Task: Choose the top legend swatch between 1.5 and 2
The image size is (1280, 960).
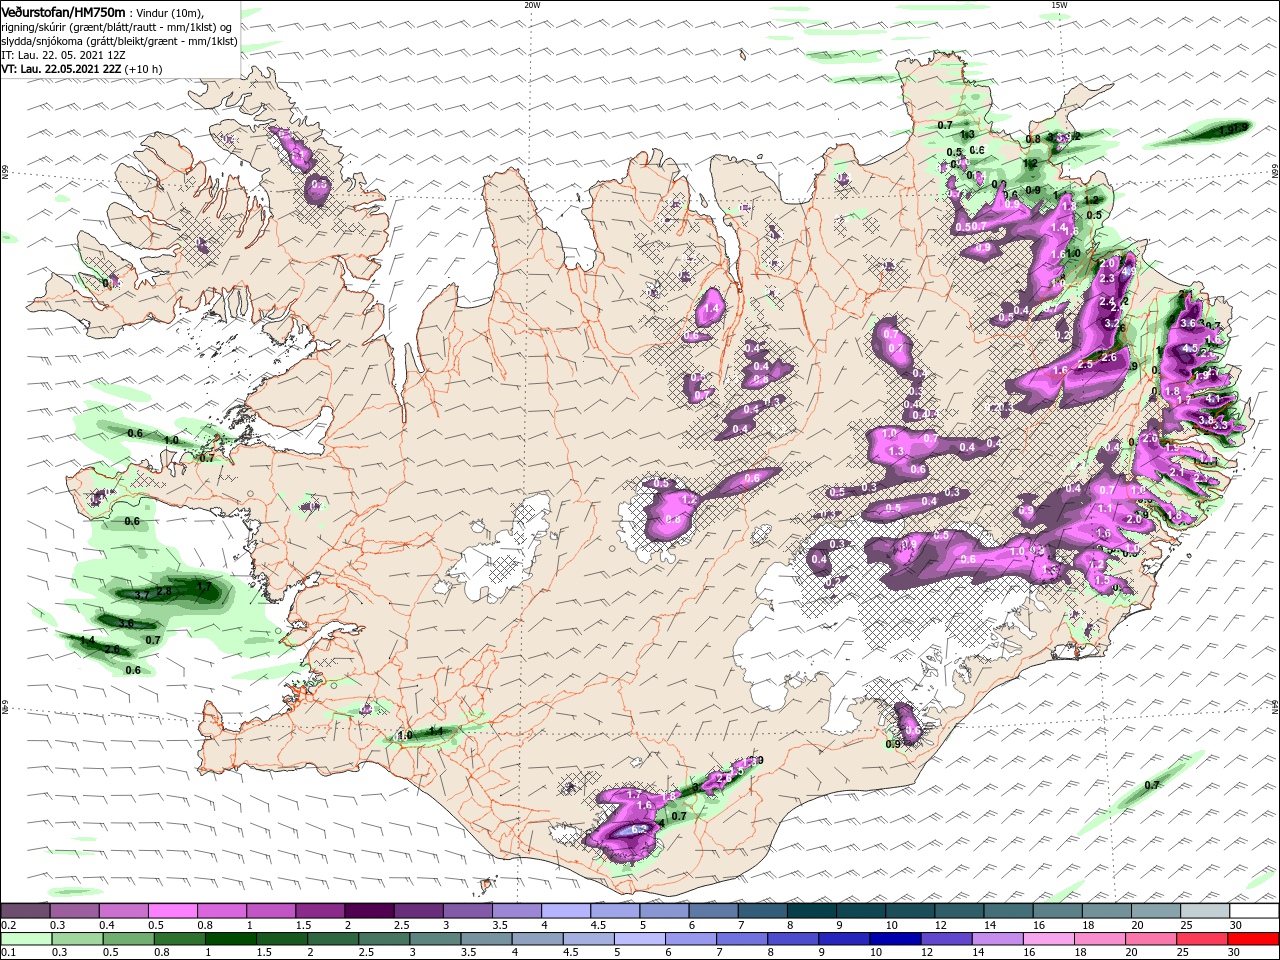Action: [x=320, y=911]
